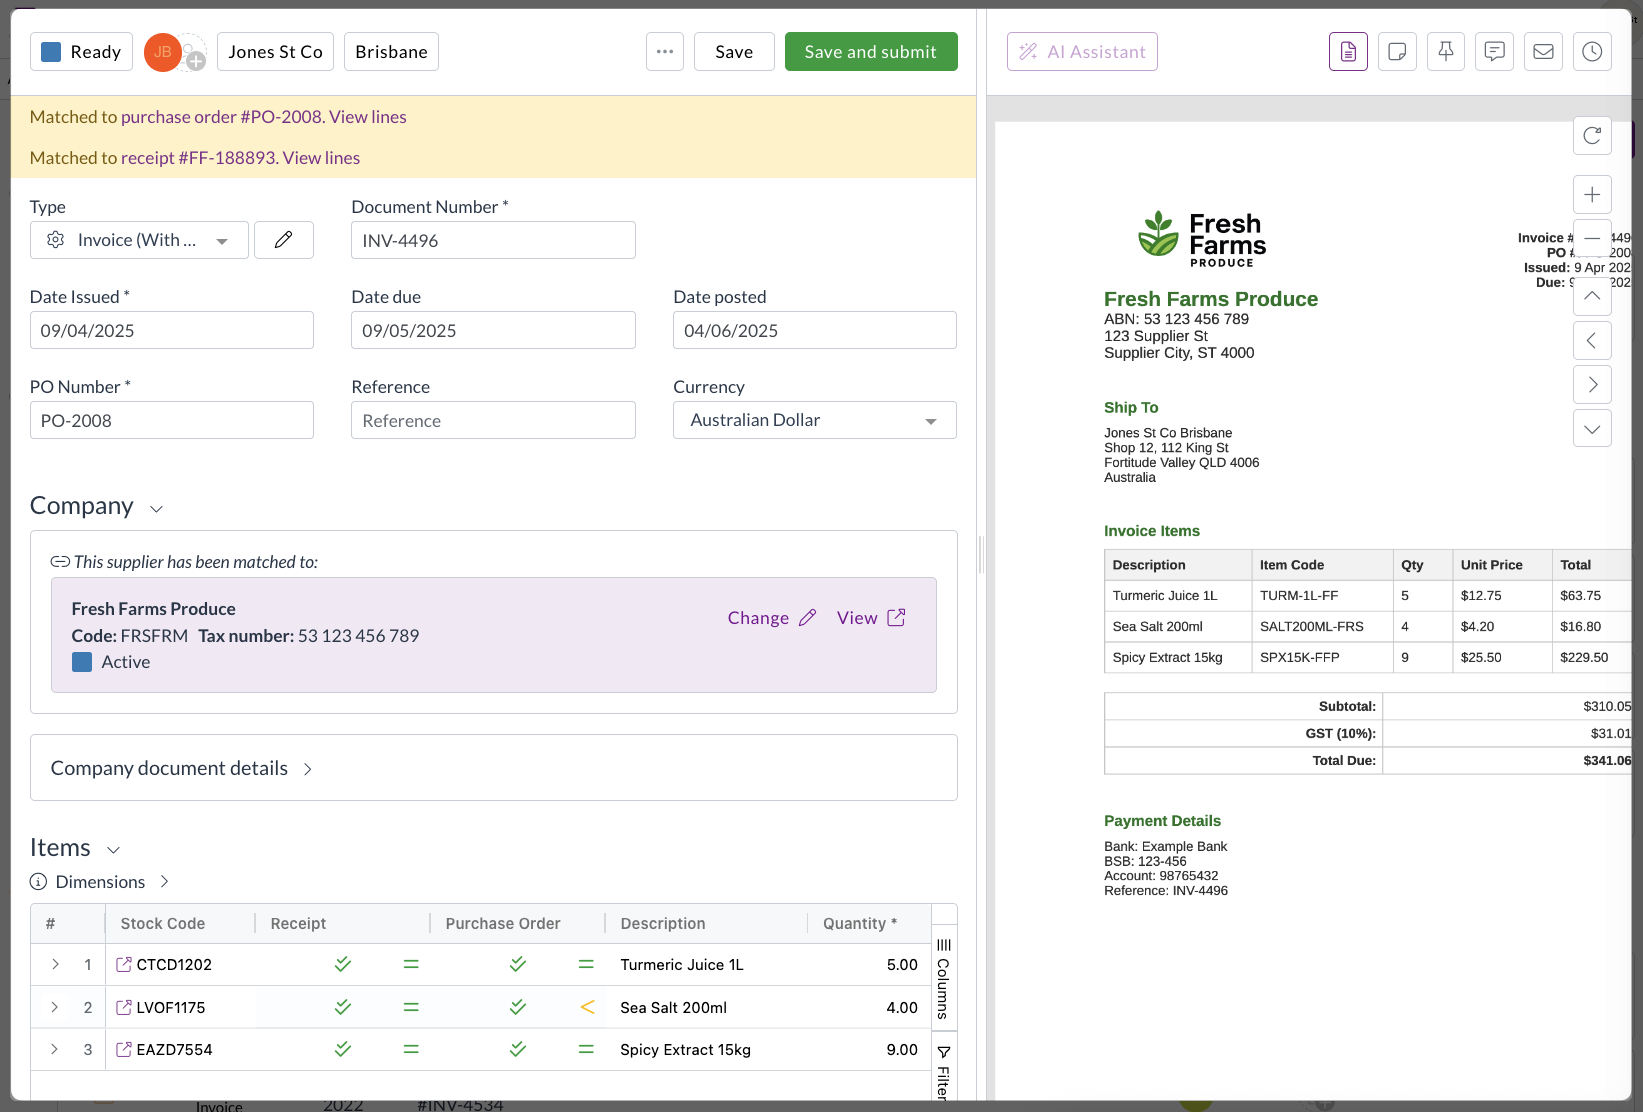Open EAZD7554 stock code link icon
This screenshot has height=1112, width=1643.
(x=124, y=1050)
